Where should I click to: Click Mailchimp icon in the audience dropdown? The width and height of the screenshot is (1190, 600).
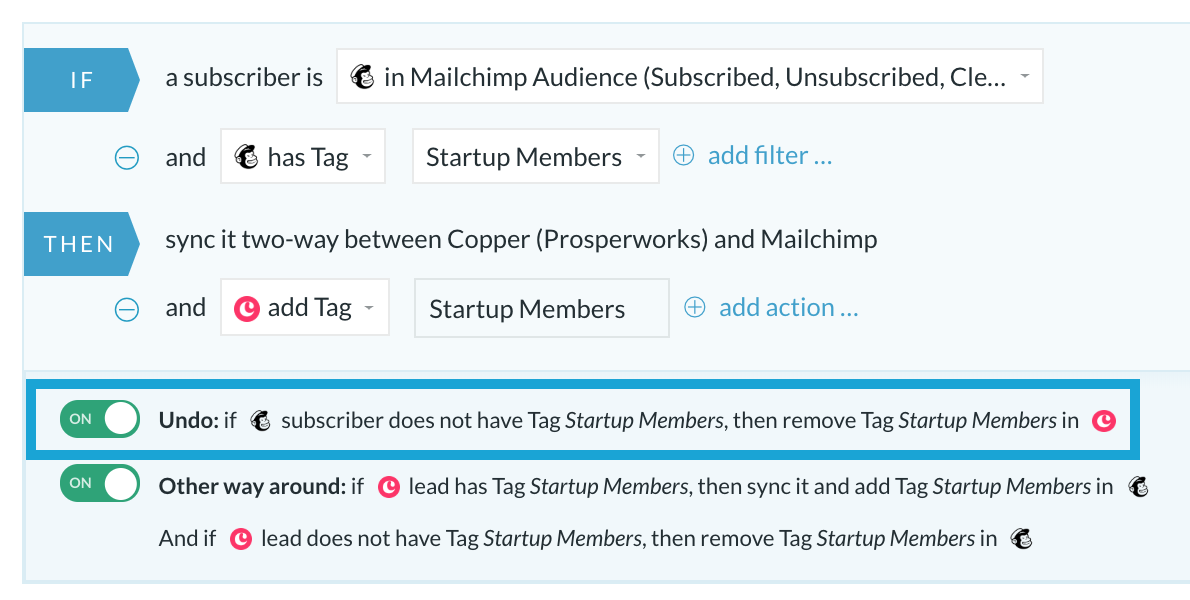tap(362, 77)
